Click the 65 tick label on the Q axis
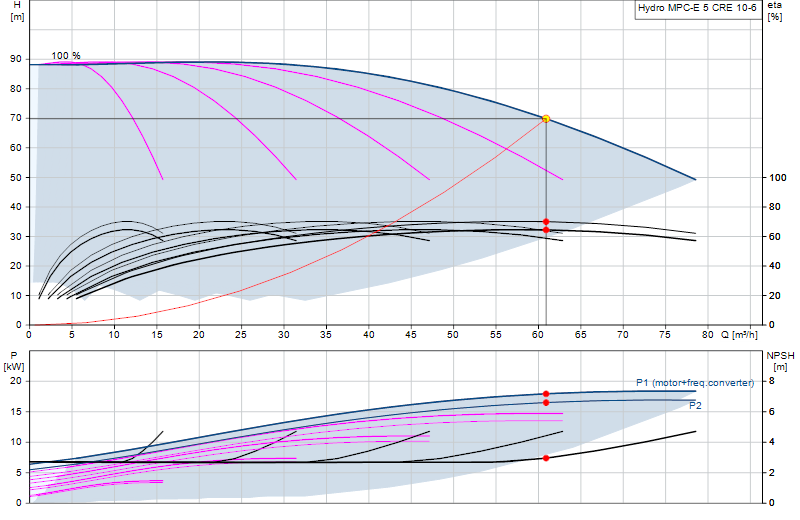The height and width of the screenshot is (520, 800). (x=580, y=335)
